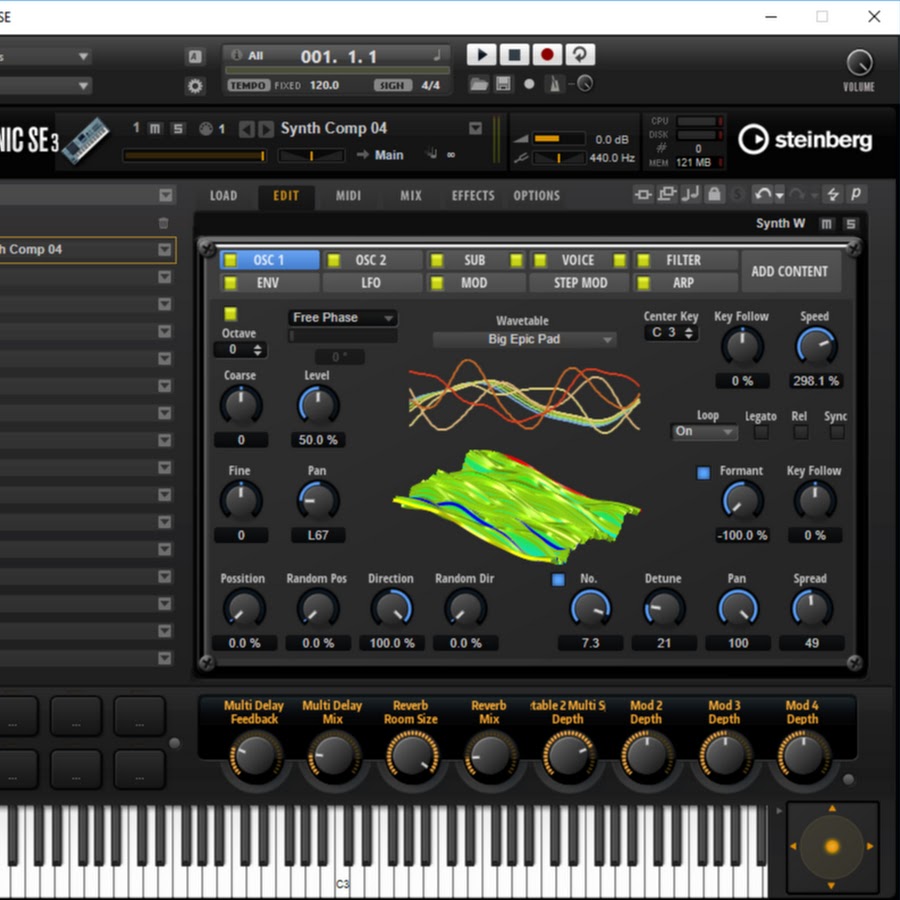Screen dimensions: 900x900
Task: Start playback with the Play button
Action: click(x=481, y=55)
